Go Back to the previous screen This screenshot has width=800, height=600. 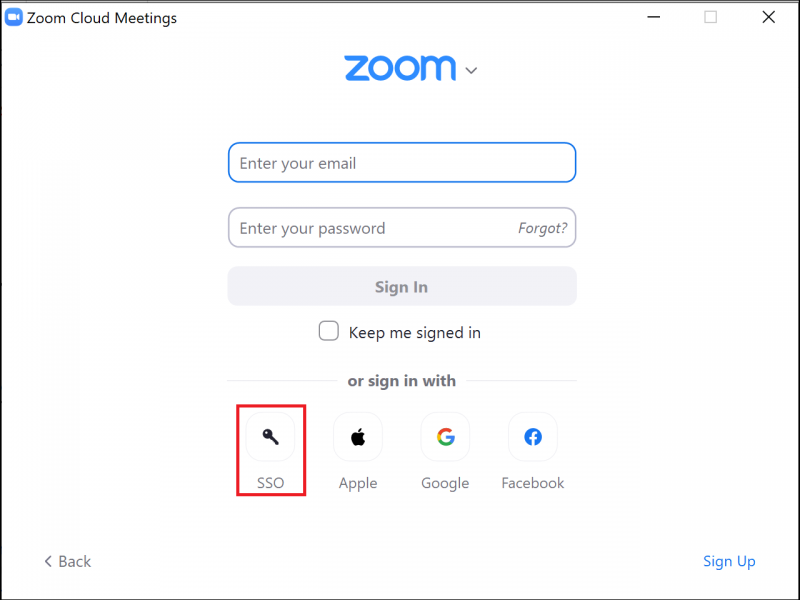pyautogui.click(x=66, y=562)
